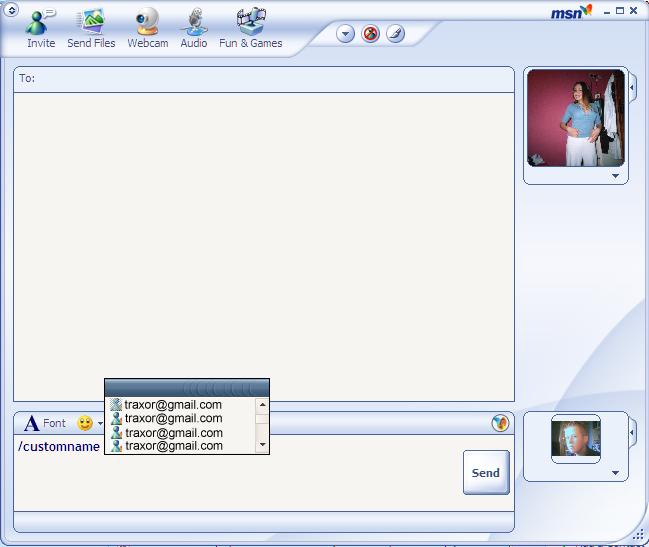Click the smiley emoticon button
This screenshot has height=547, width=649.
85,423
